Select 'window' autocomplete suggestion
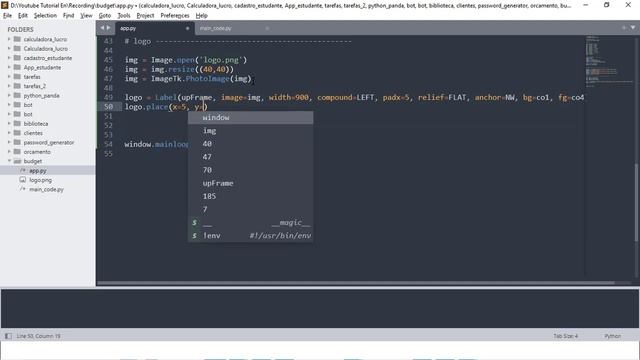Image resolution: width=640 pixels, height=360 pixels. pos(251,118)
